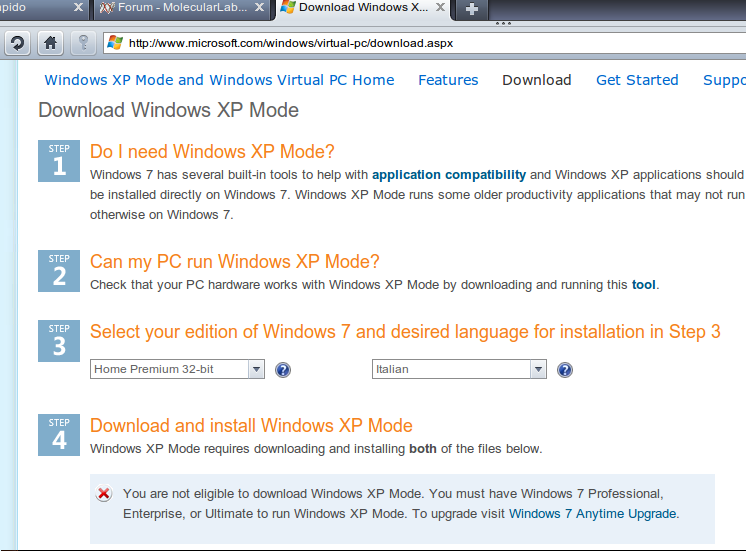Image resolution: width=746 pixels, height=551 pixels.
Task: Select the Download nav item
Action: tap(537, 80)
